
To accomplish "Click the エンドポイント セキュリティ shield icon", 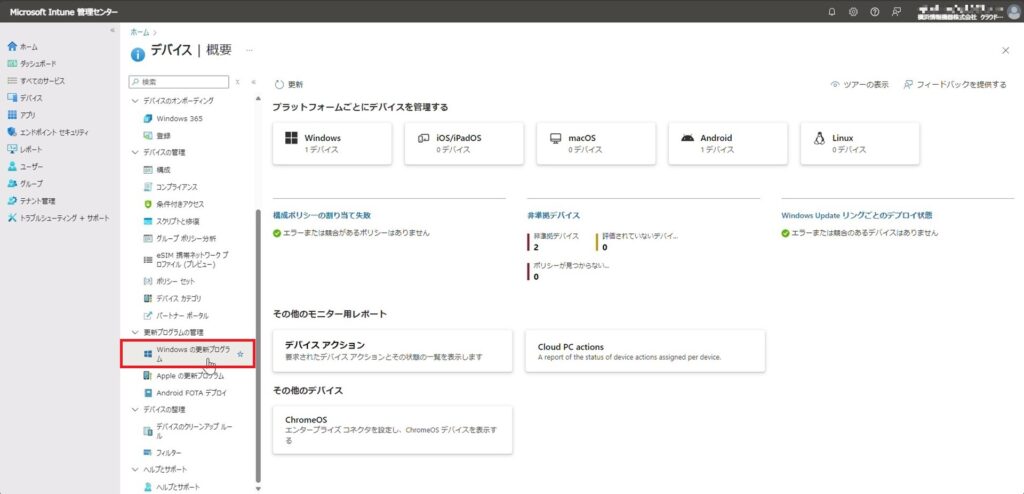I will [12, 131].
